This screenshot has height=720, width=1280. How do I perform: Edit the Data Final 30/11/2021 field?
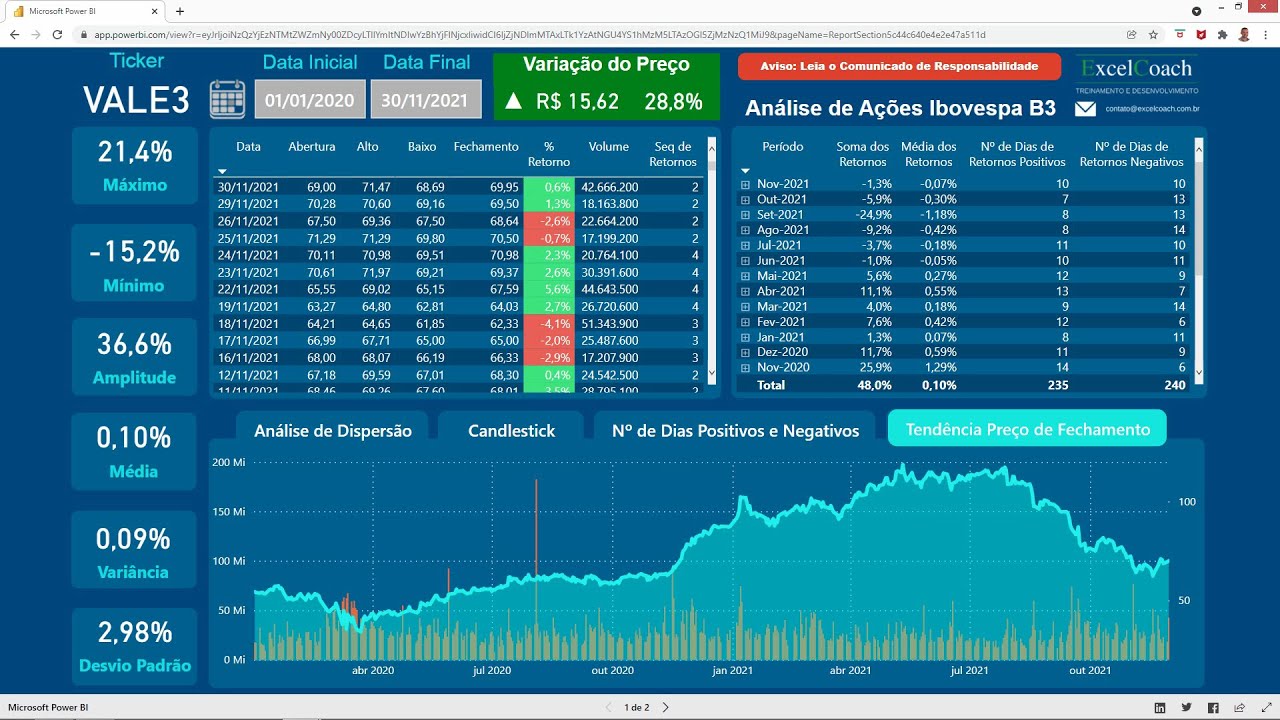pos(426,100)
